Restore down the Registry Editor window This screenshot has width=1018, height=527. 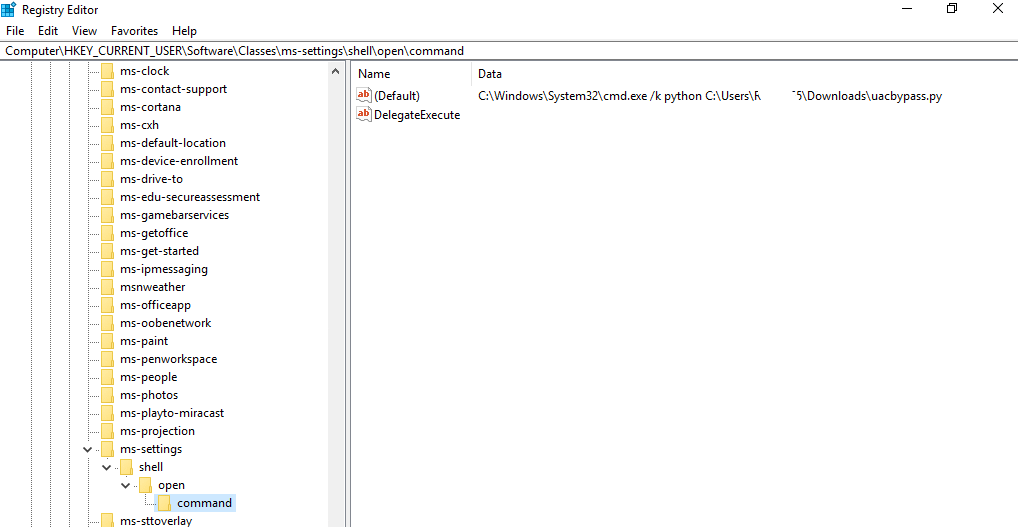click(952, 9)
